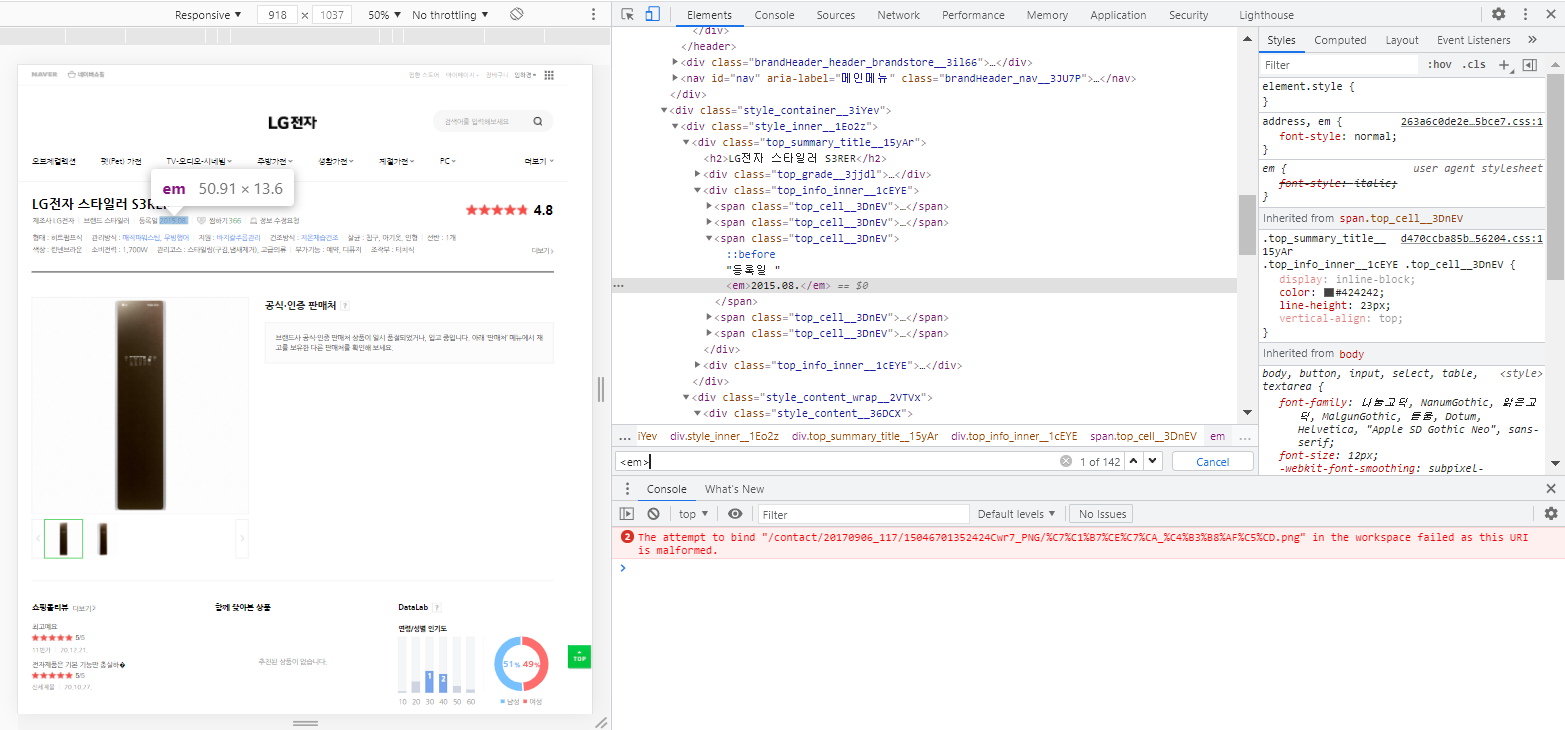Focus the console Filter input

[863, 514]
